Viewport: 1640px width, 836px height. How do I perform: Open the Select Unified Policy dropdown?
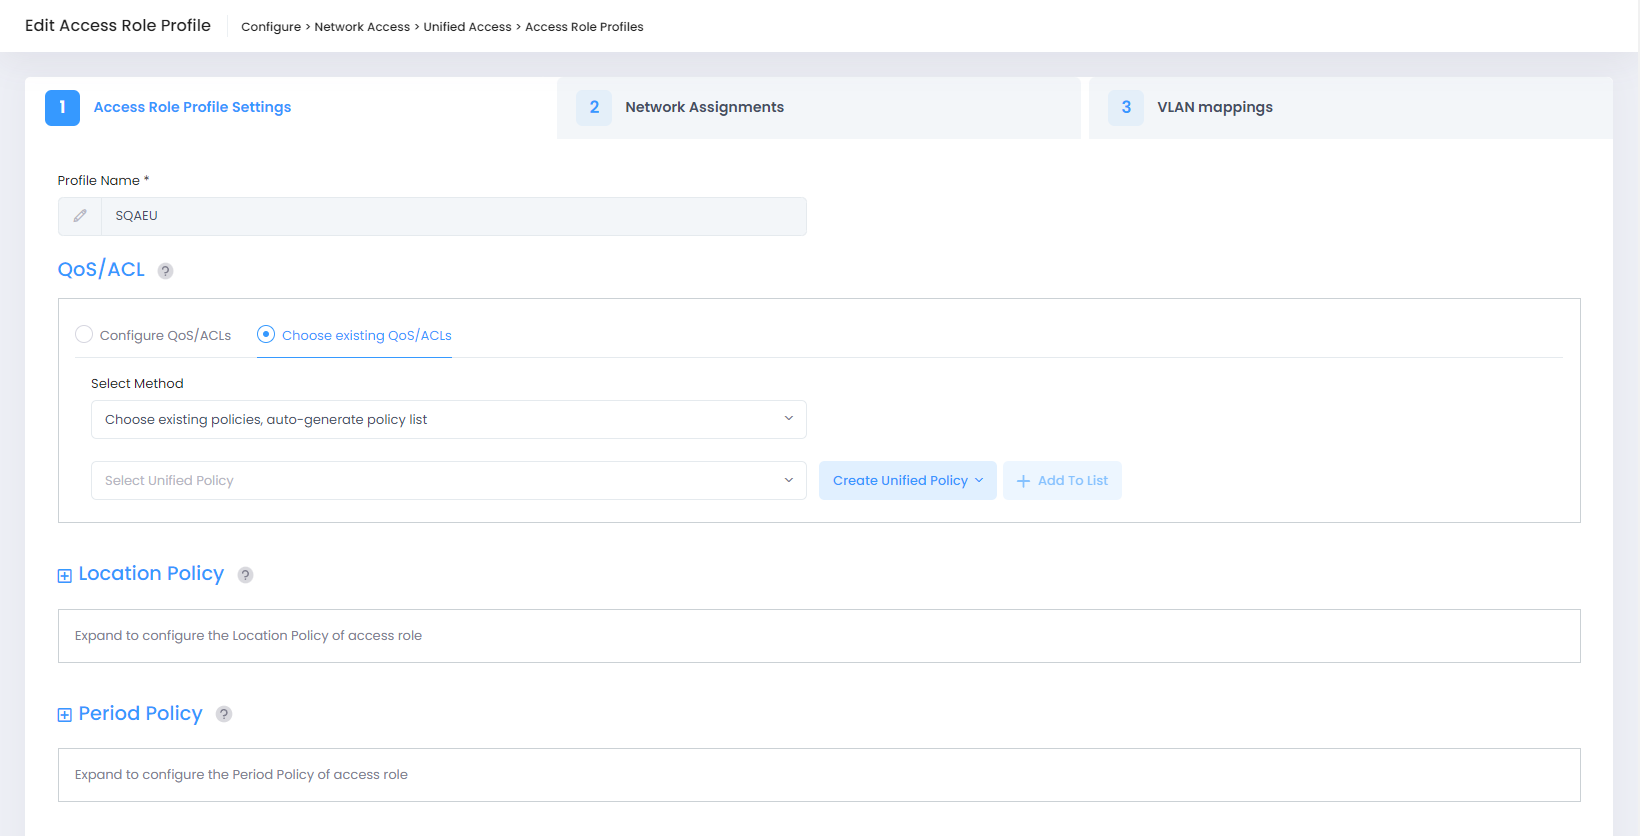coord(448,481)
